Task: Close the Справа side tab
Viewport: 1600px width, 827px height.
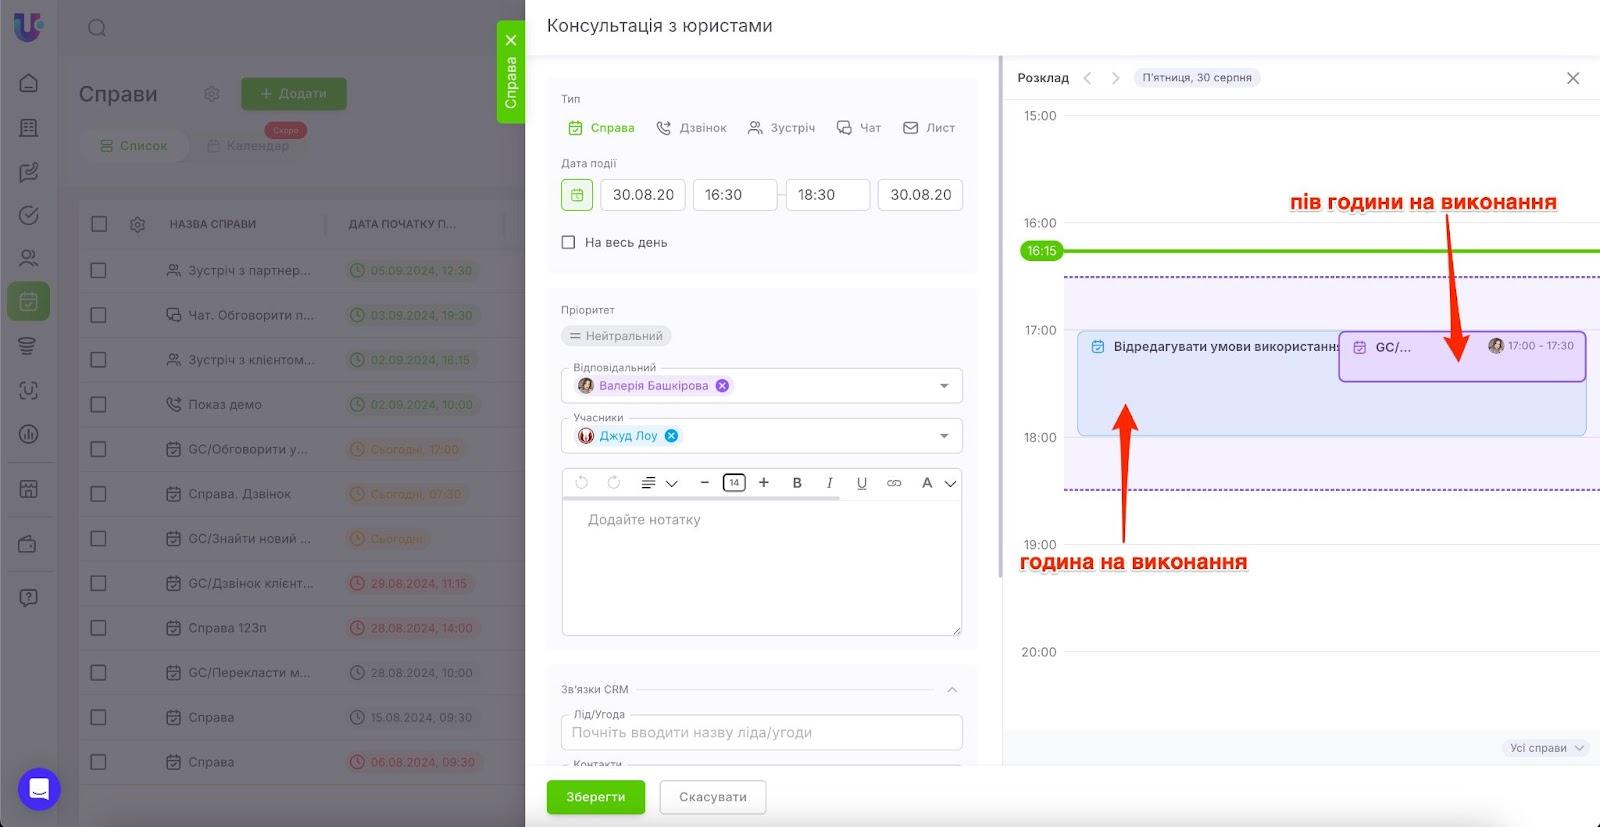Action: [x=511, y=40]
